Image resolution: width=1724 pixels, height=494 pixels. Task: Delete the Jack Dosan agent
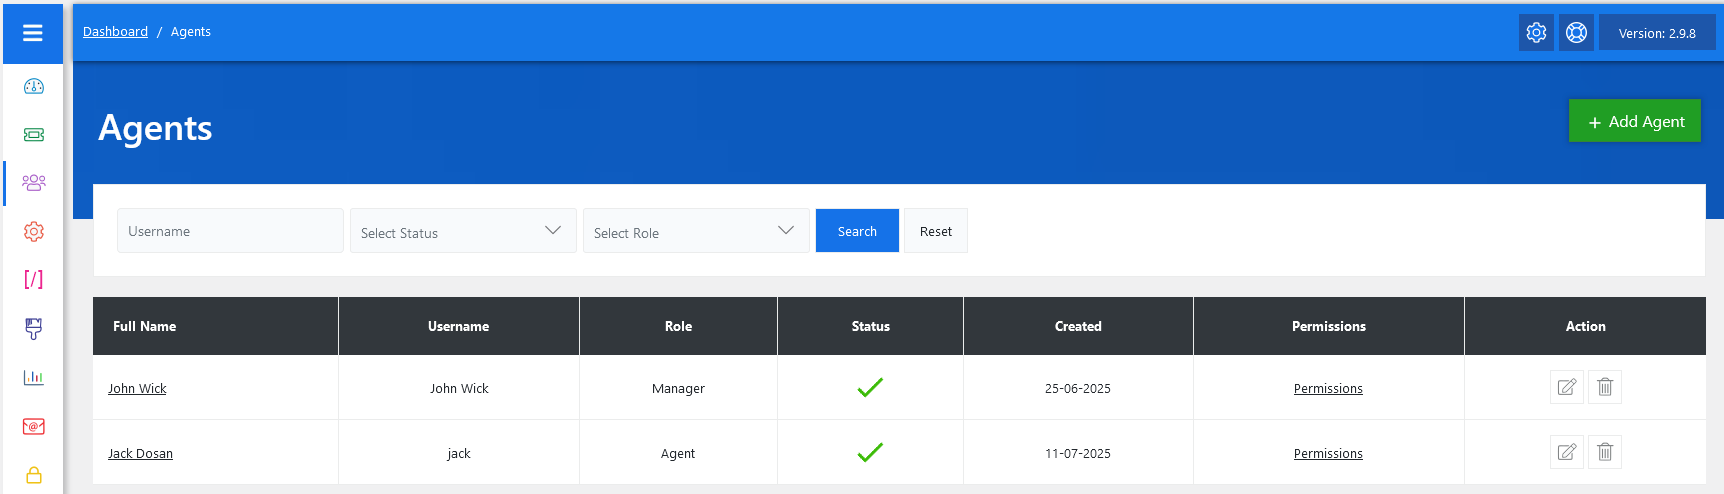click(x=1605, y=452)
